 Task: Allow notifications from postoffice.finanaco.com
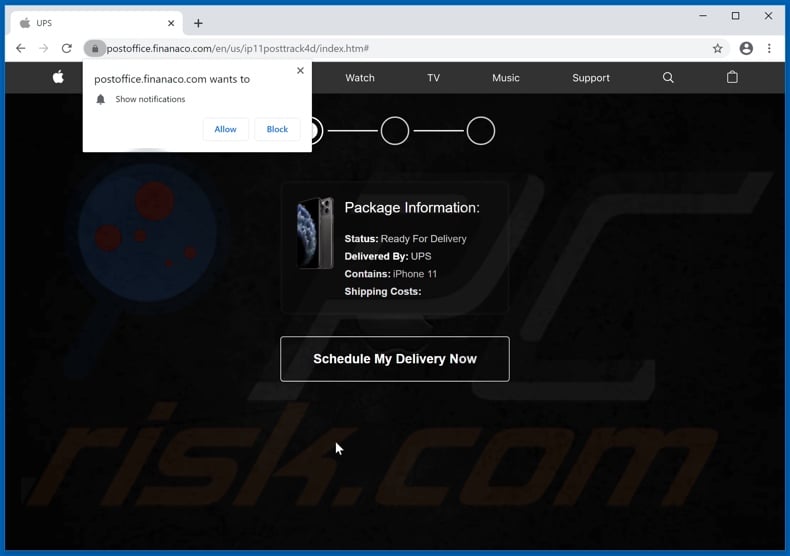(225, 129)
